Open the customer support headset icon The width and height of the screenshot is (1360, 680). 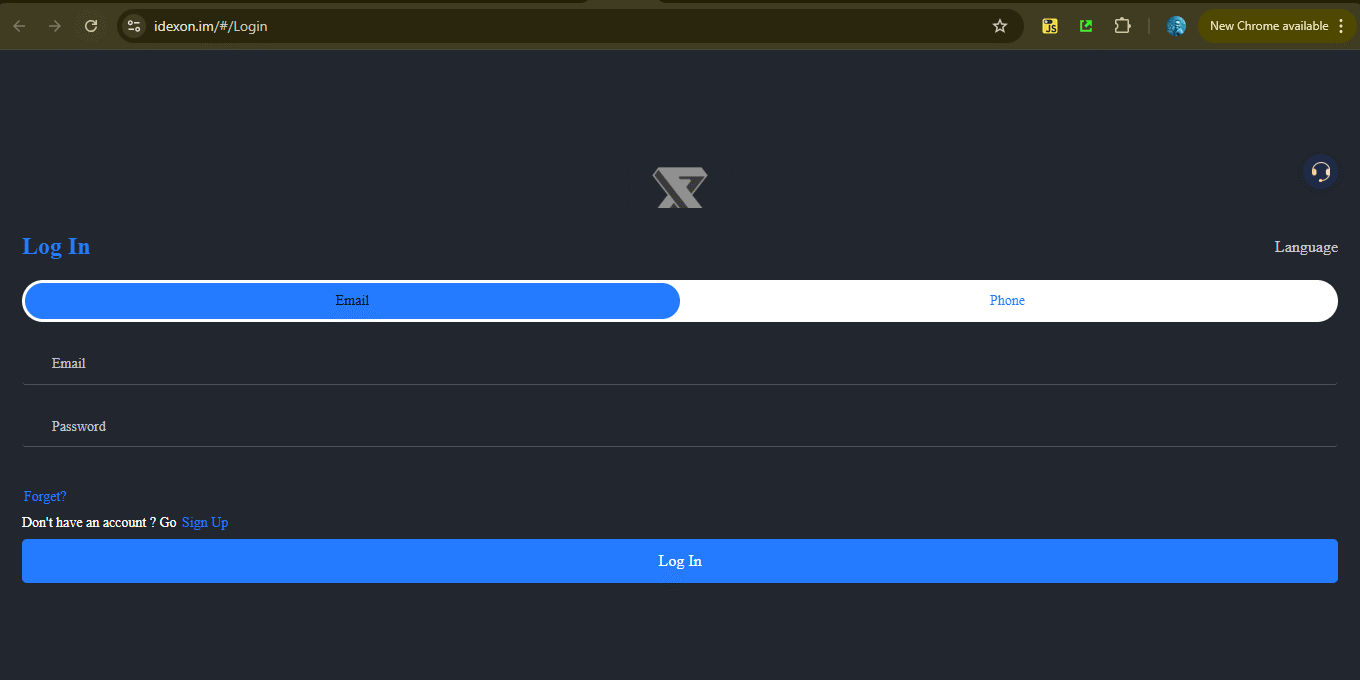pos(1320,172)
